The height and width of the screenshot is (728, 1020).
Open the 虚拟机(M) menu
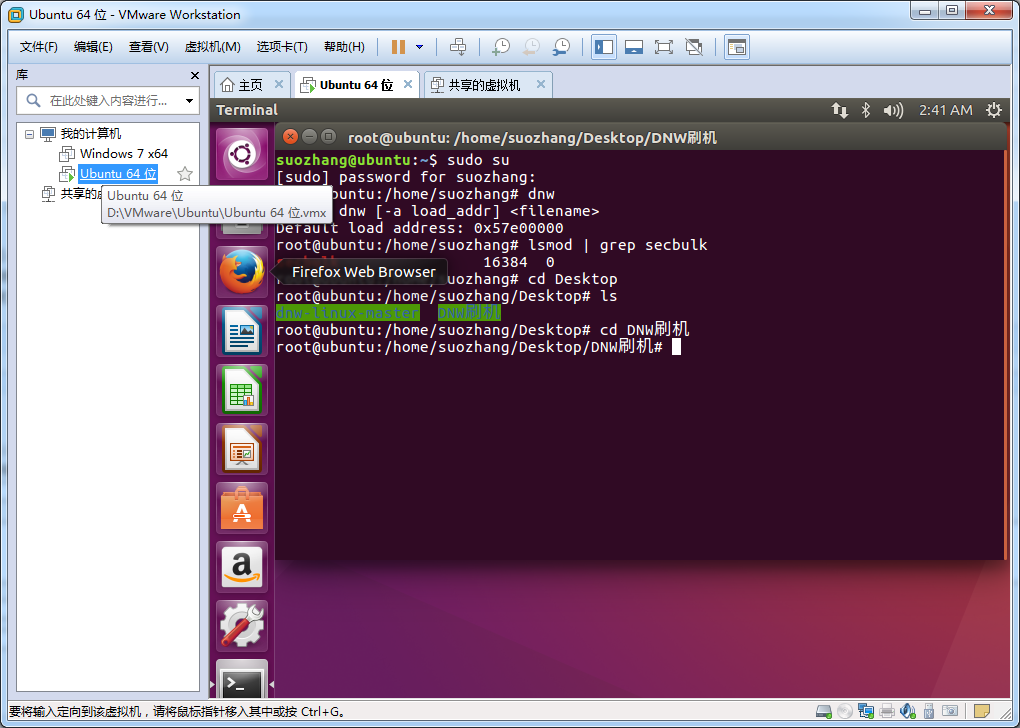point(213,47)
